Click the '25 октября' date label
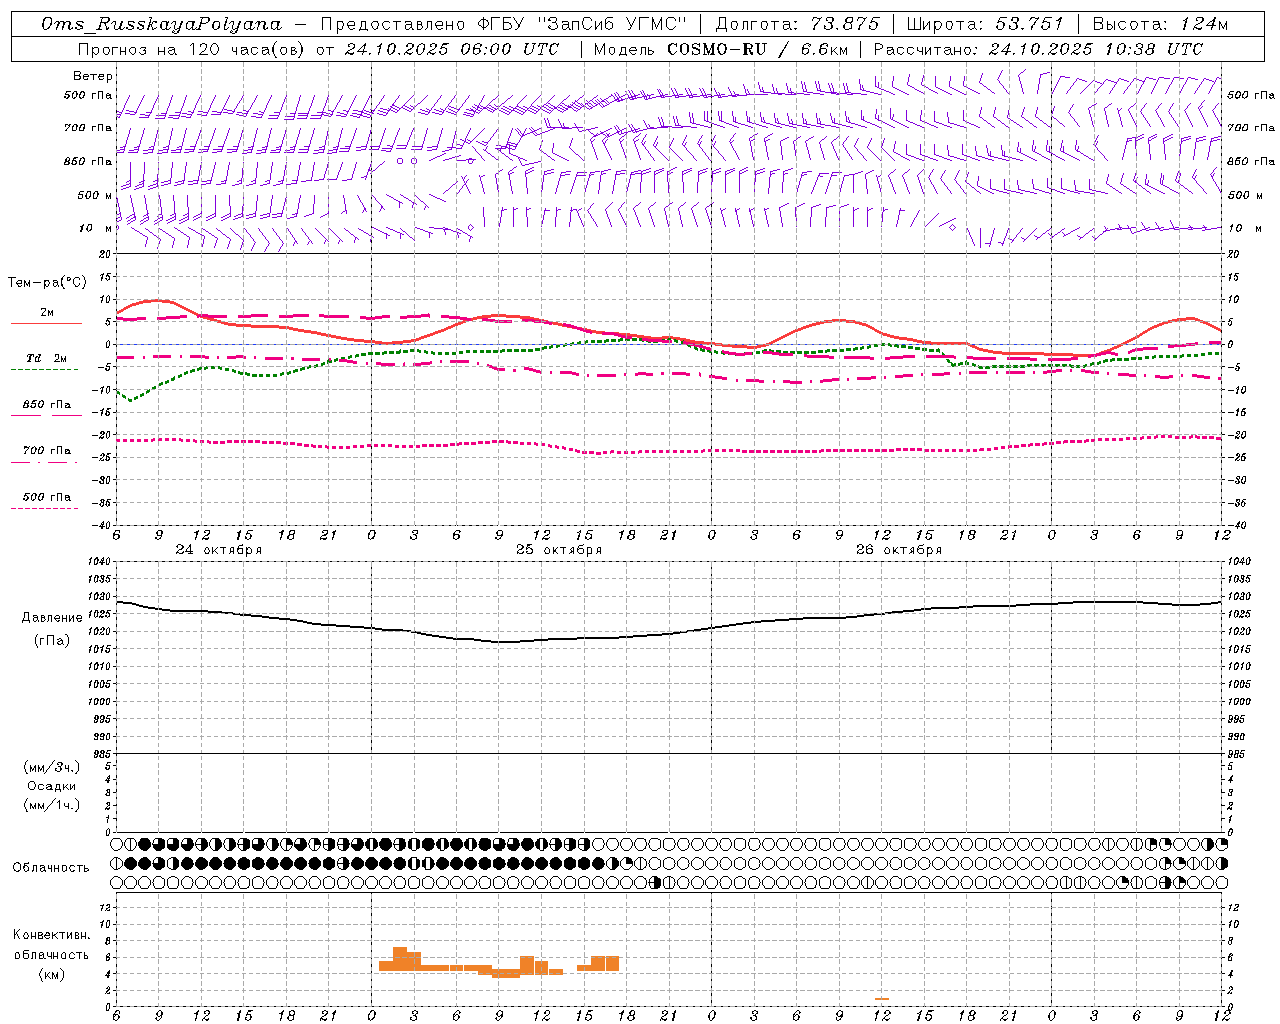 [559, 550]
